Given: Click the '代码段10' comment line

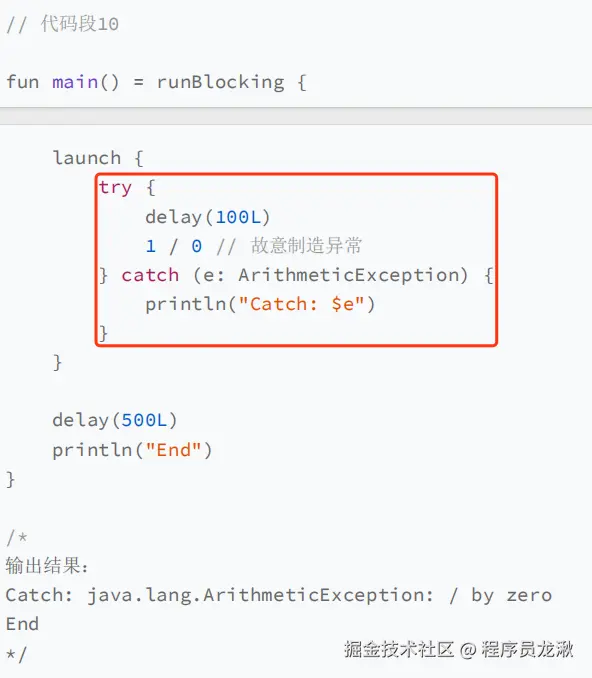Looking at the screenshot, I should [x=62, y=24].
